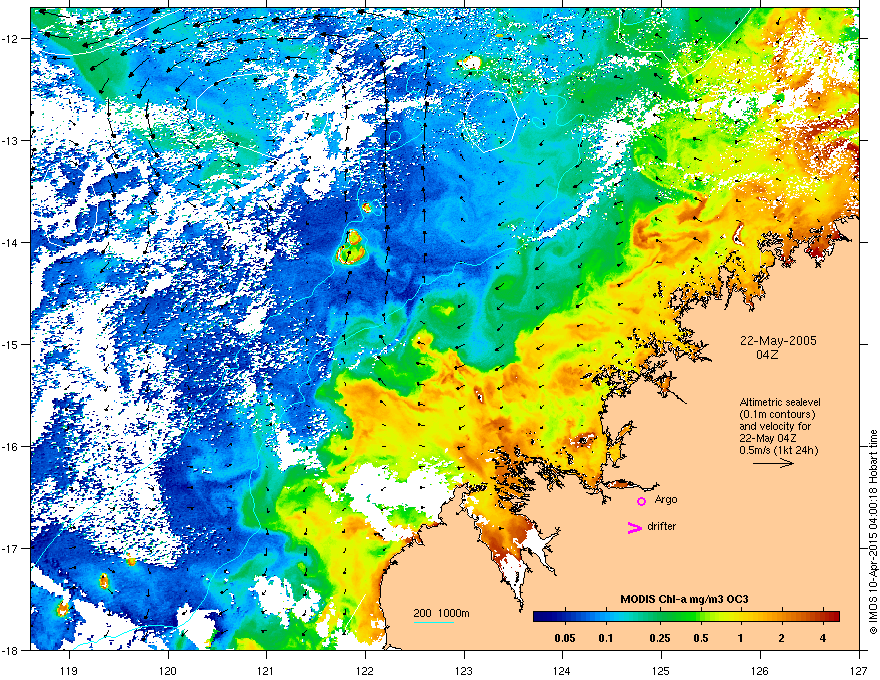The width and height of the screenshot is (880, 680).
Task: Click the "0.5m/s (1kt 24h)" text
Action: point(778,450)
